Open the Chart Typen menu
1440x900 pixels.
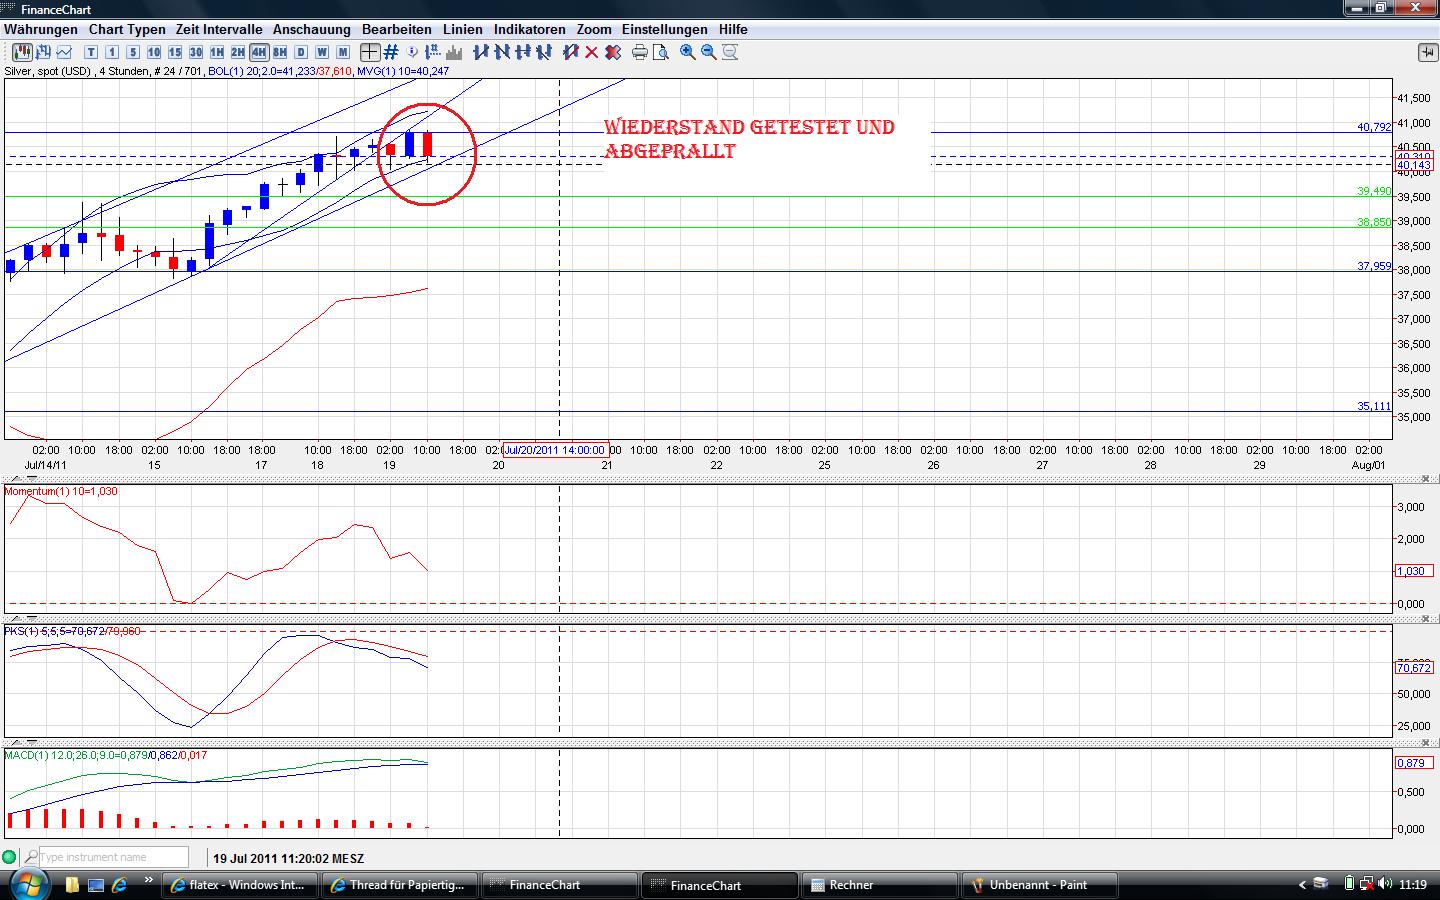coord(127,29)
